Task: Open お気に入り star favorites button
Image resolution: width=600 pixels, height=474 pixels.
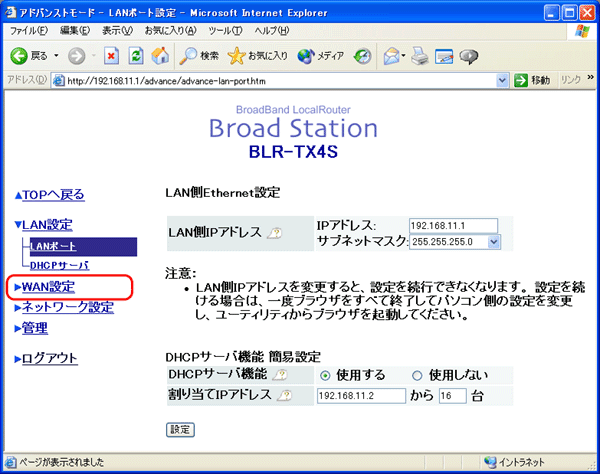Action: click(x=257, y=56)
